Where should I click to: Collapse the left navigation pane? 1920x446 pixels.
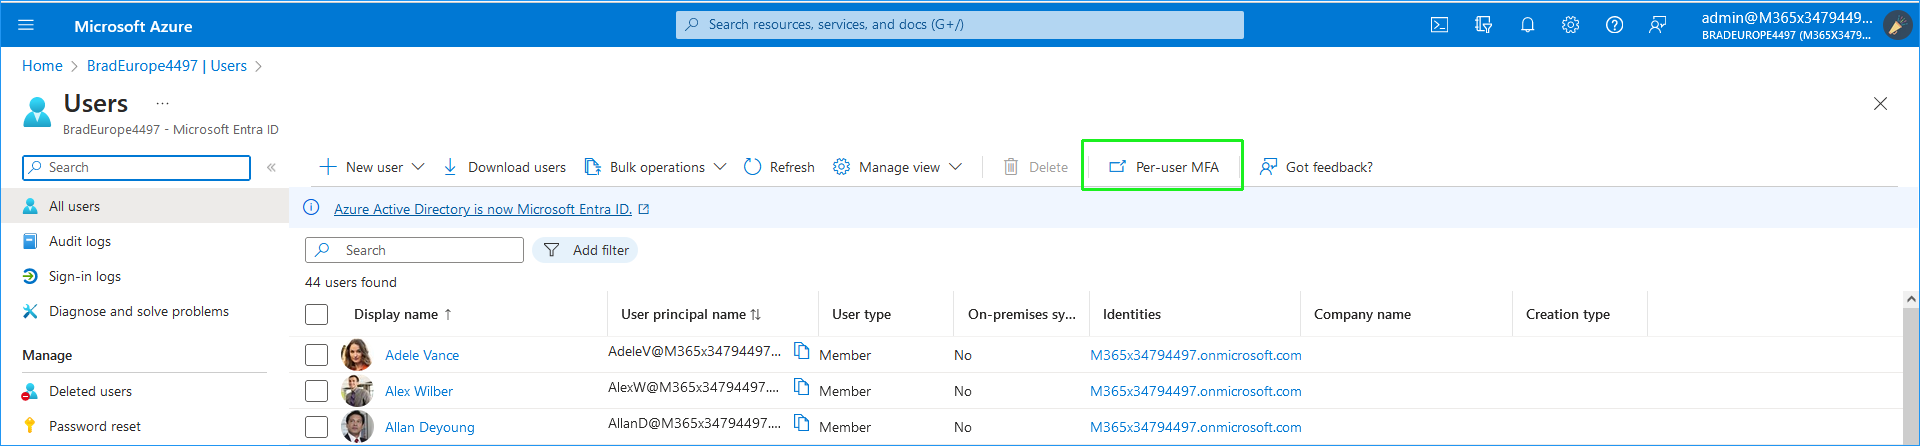271,168
